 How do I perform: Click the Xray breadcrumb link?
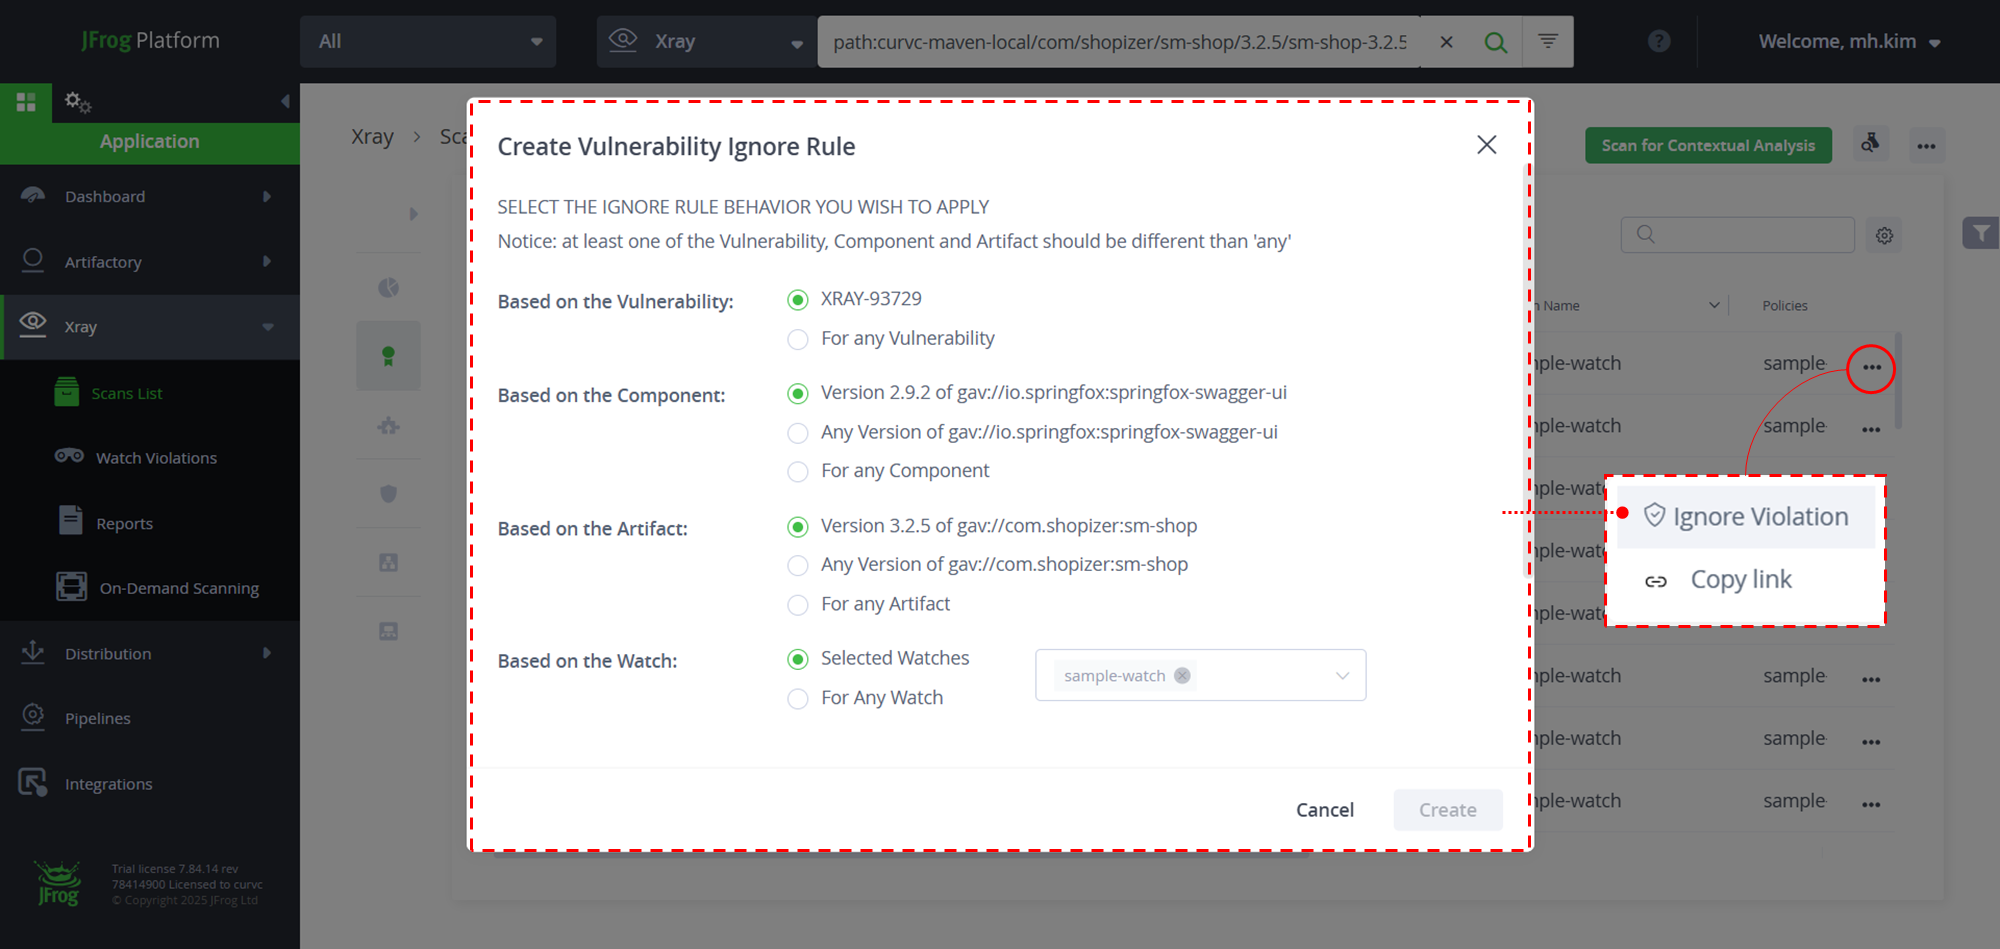pyautogui.click(x=372, y=136)
